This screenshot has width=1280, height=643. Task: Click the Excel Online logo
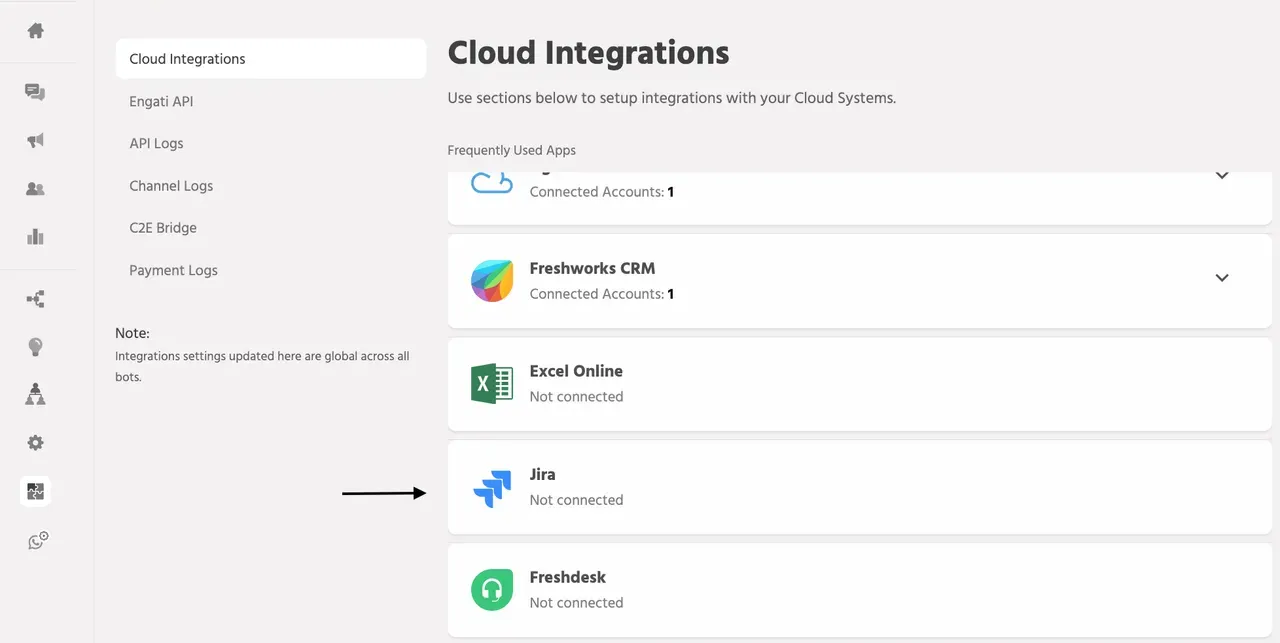tap(492, 384)
